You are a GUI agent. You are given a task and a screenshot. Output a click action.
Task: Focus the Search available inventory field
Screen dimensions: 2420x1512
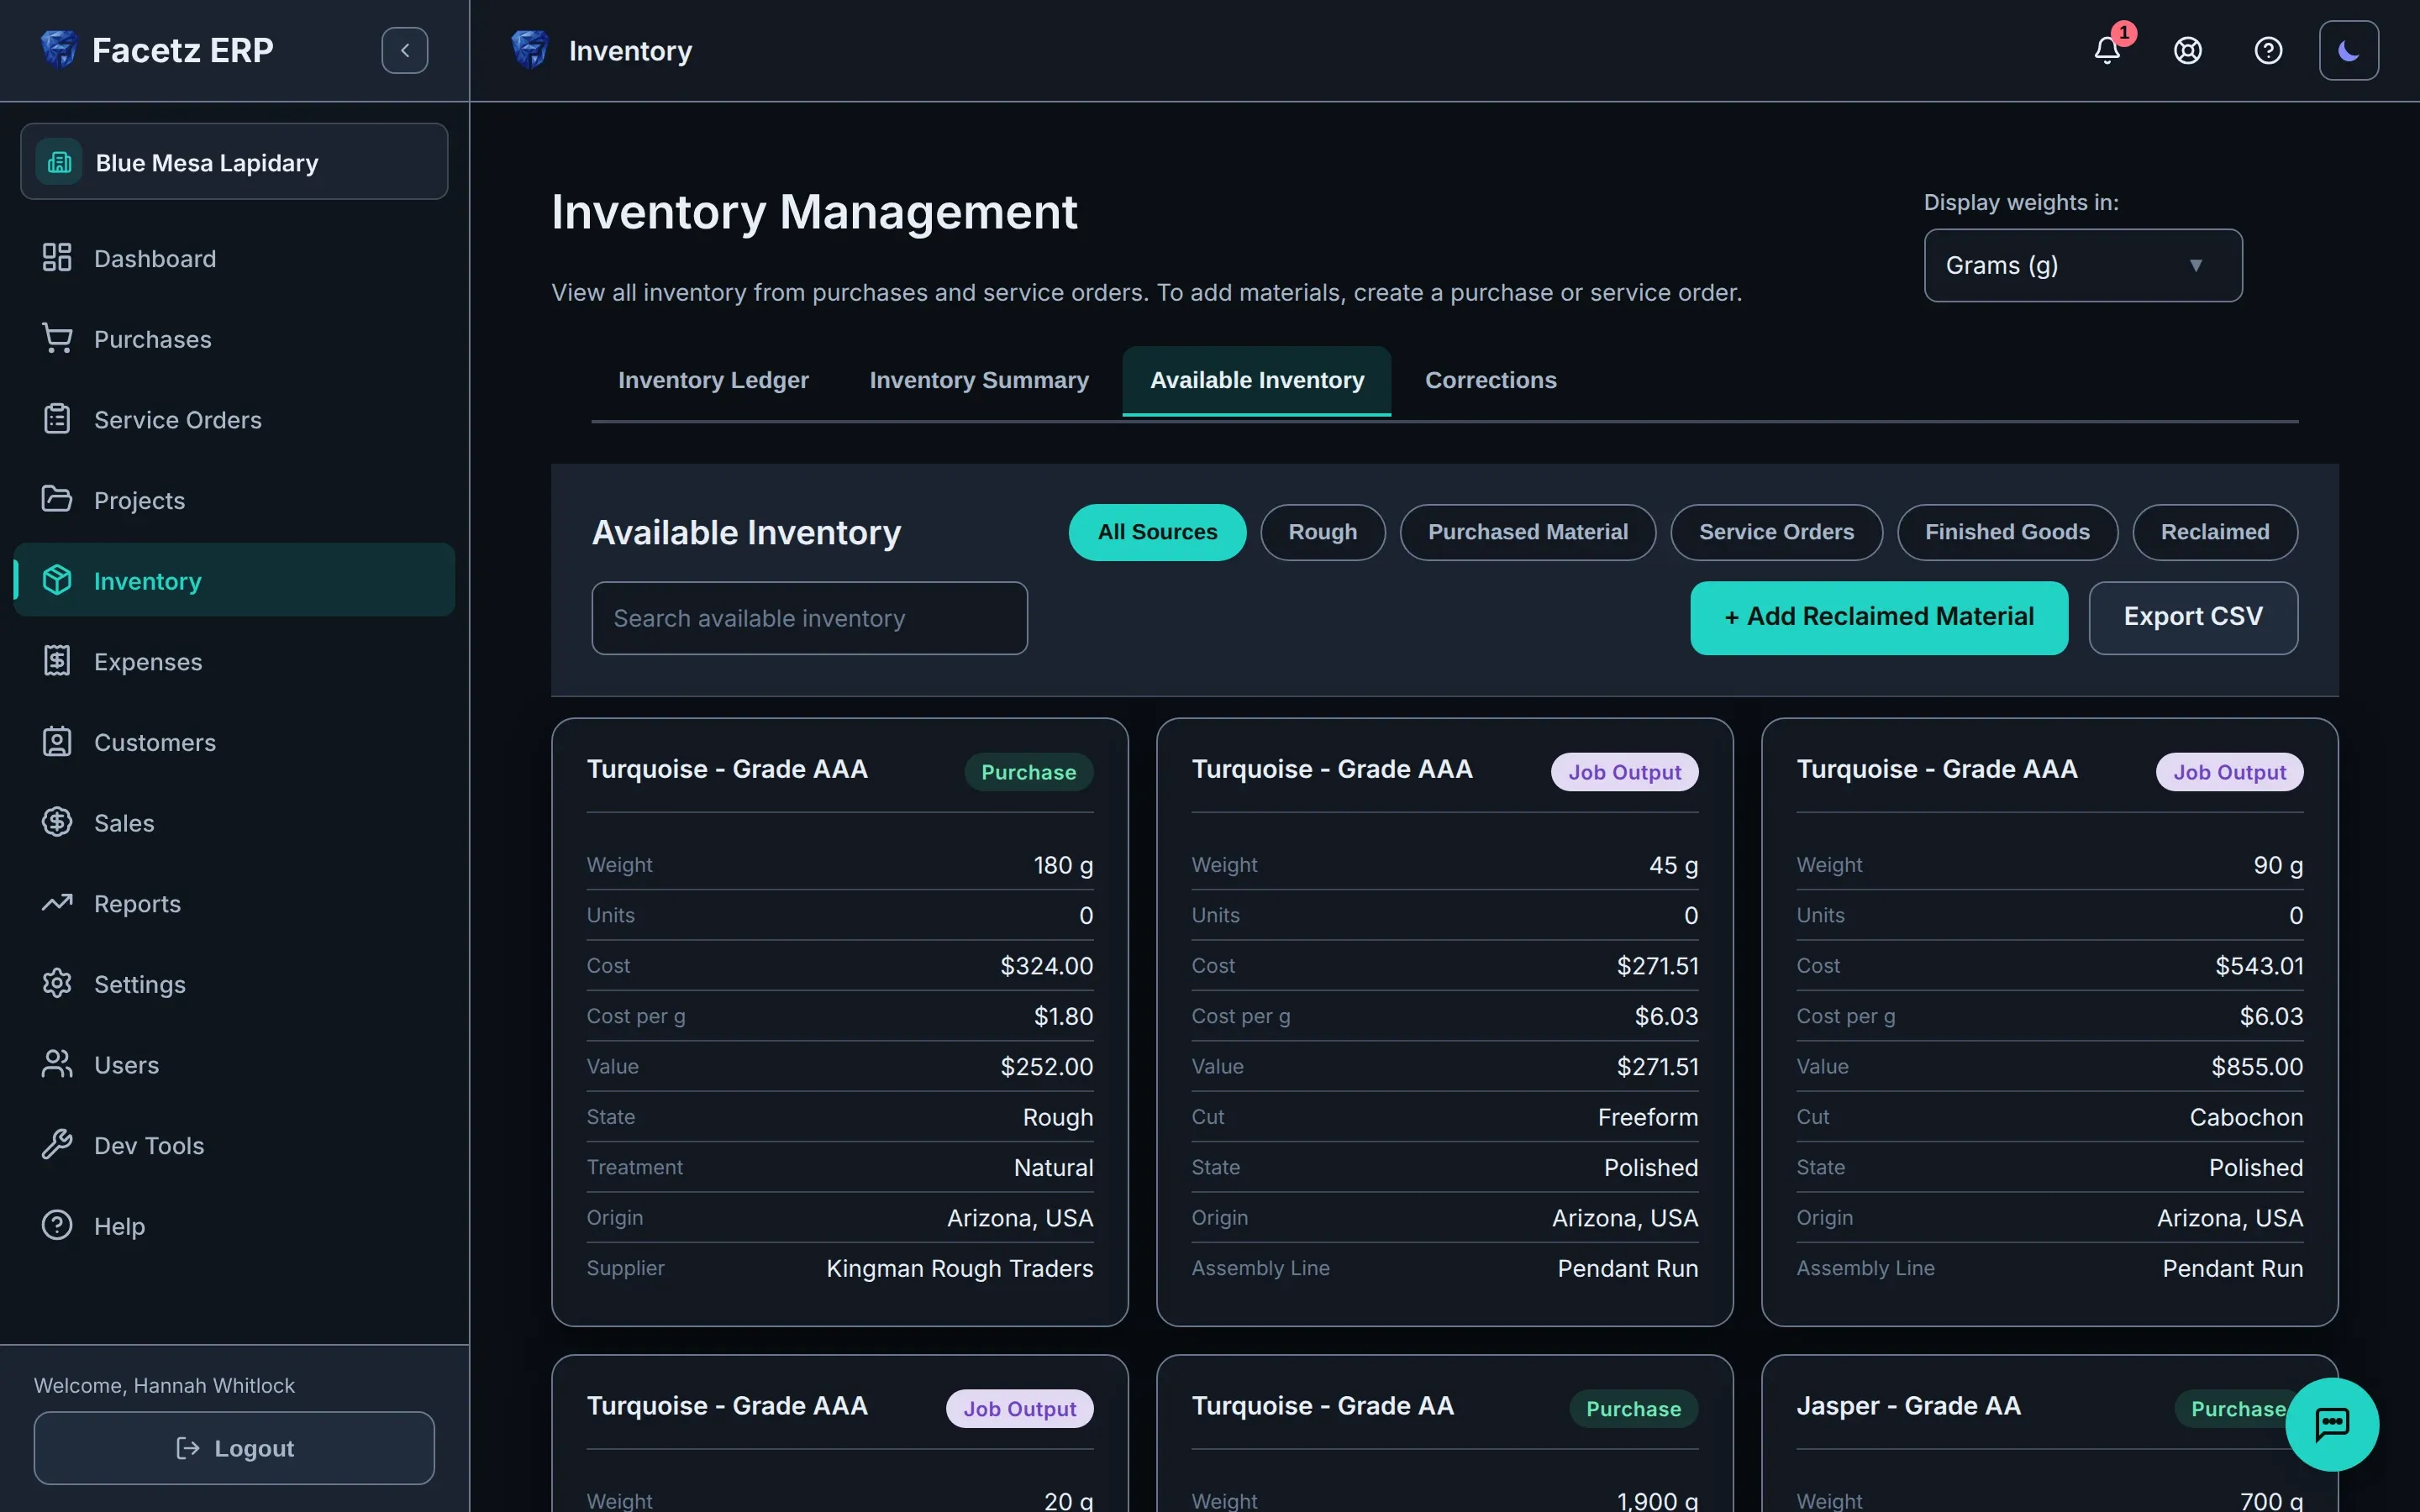point(809,618)
